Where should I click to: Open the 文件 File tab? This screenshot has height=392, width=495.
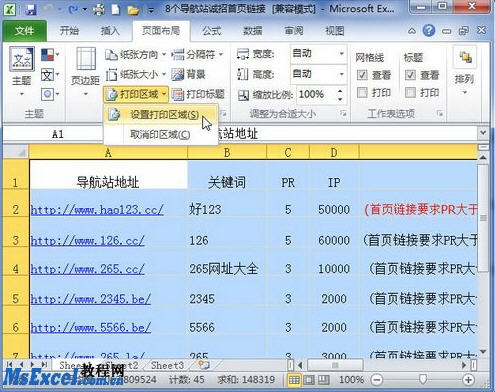pos(24,31)
